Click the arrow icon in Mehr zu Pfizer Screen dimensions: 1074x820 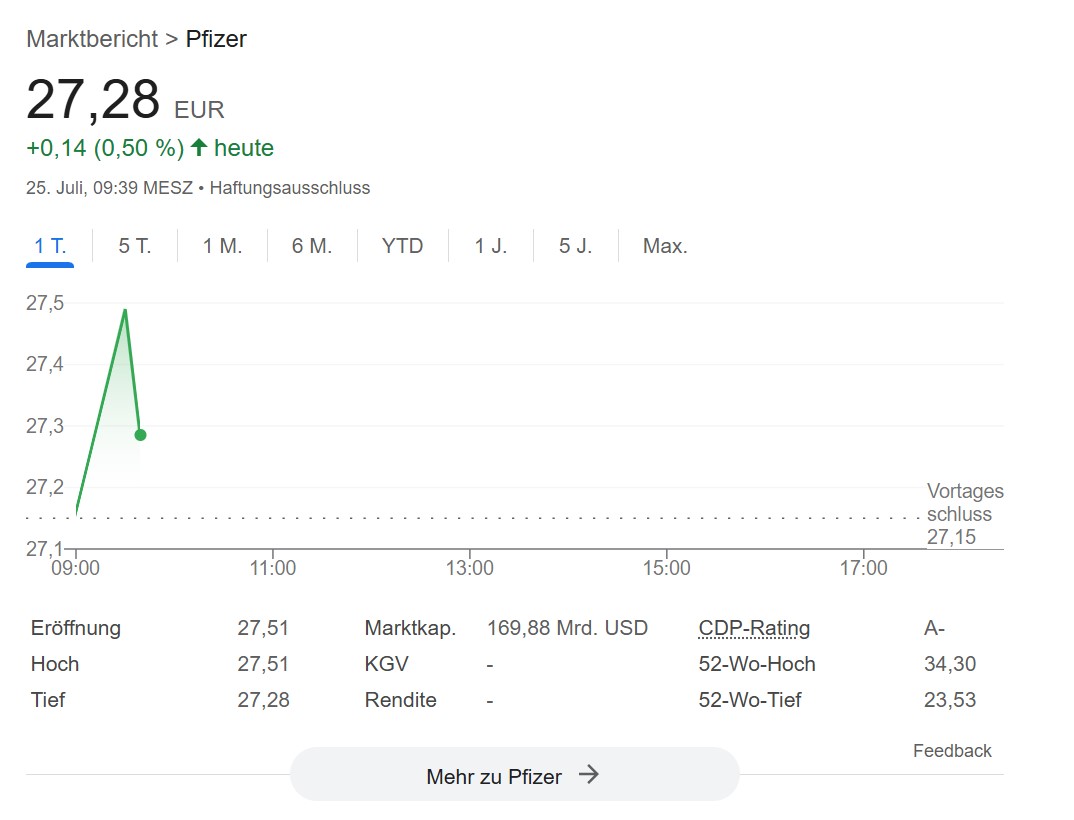[588, 775]
